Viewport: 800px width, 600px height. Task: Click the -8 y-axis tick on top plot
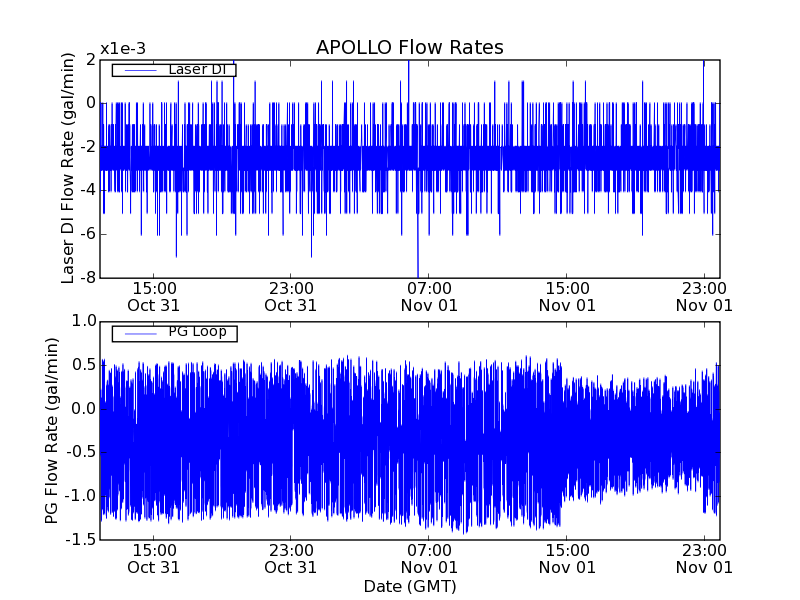[88, 278]
